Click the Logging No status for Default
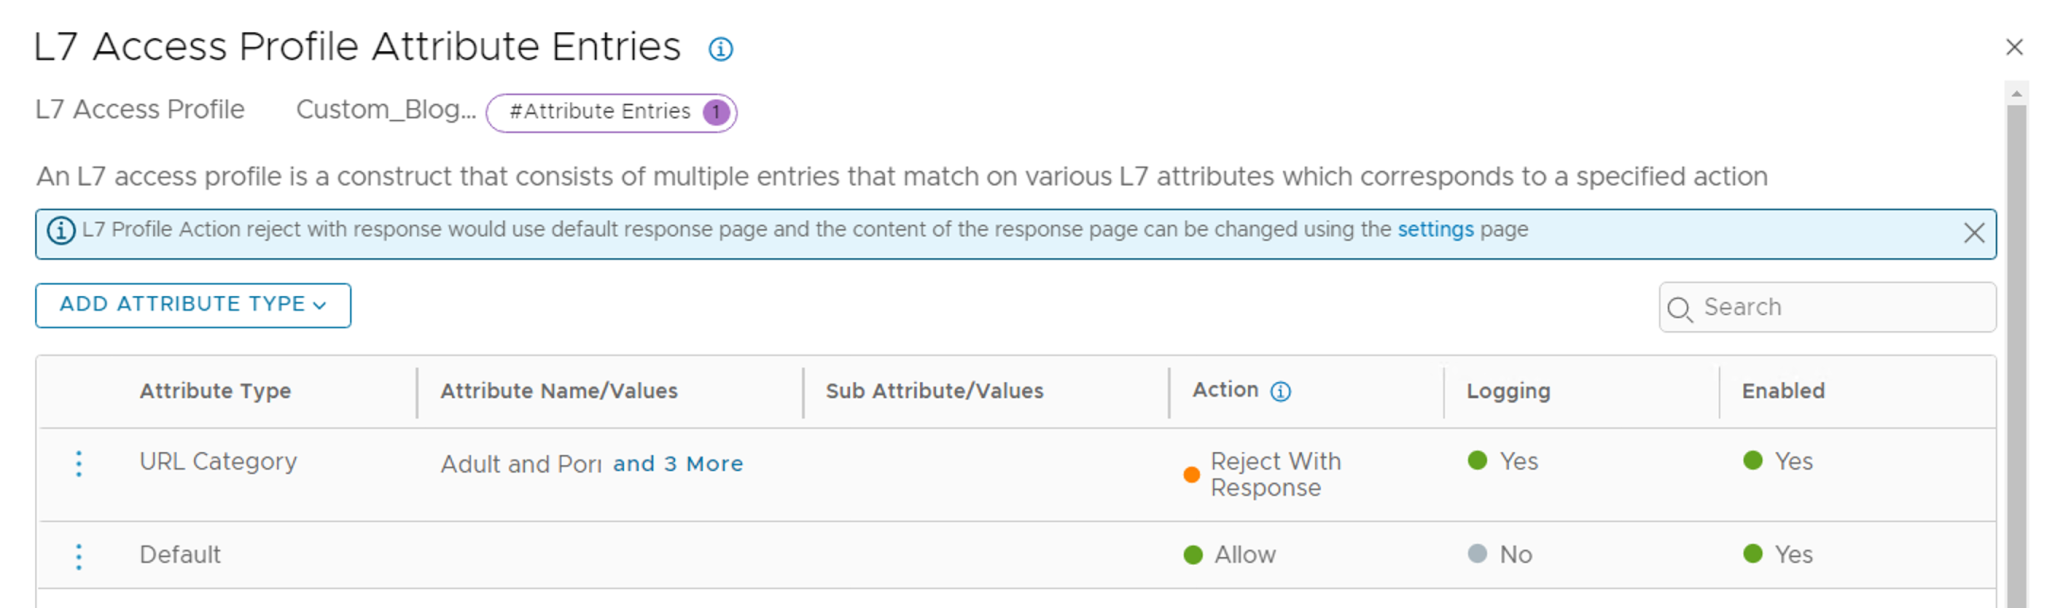Viewport: 2047px width, 608px height. tap(1500, 554)
